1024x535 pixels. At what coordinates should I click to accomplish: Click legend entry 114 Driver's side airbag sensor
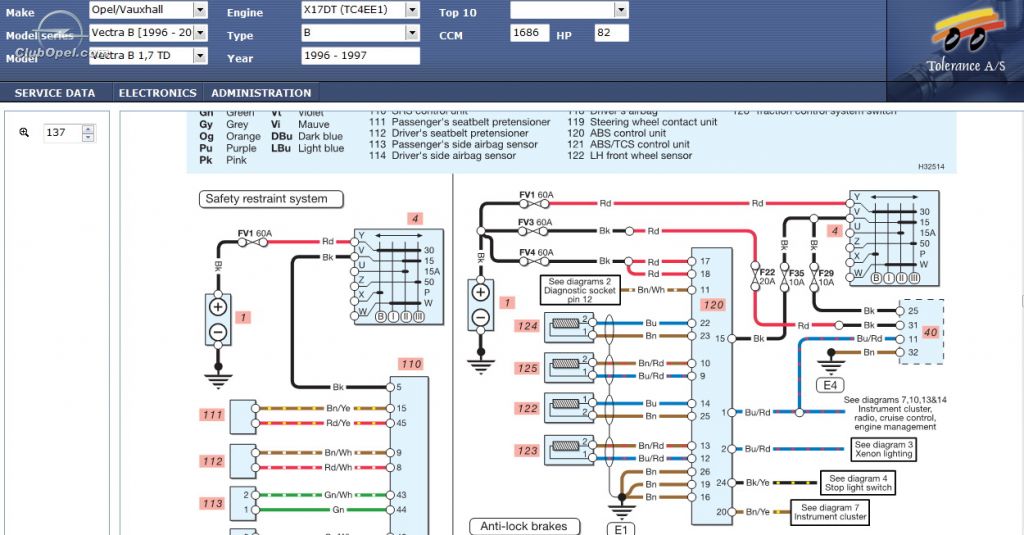click(442, 155)
